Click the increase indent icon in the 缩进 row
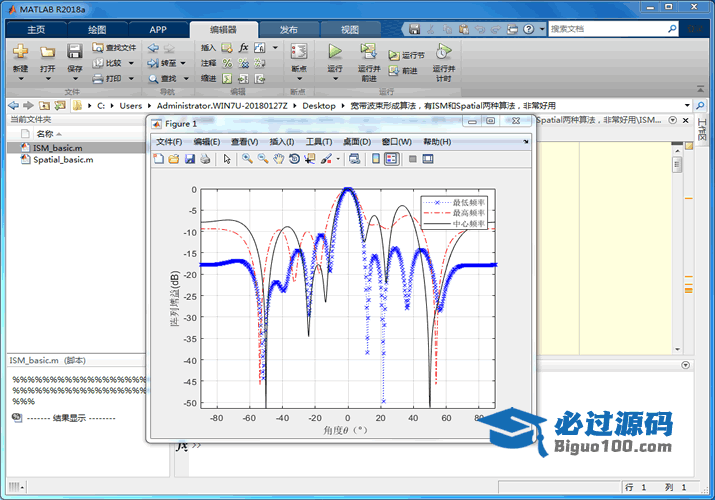Viewport: 715px width, 500px height. (x=244, y=78)
